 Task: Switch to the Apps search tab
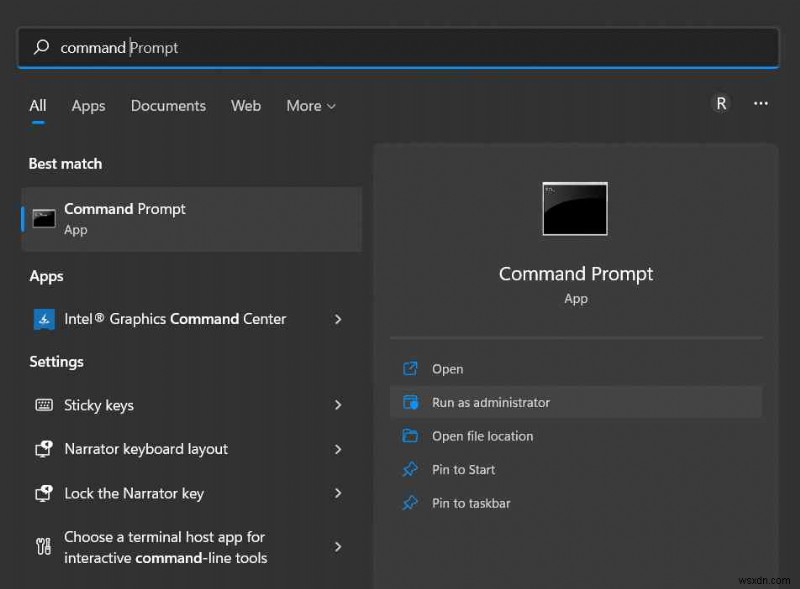tap(88, 105)
